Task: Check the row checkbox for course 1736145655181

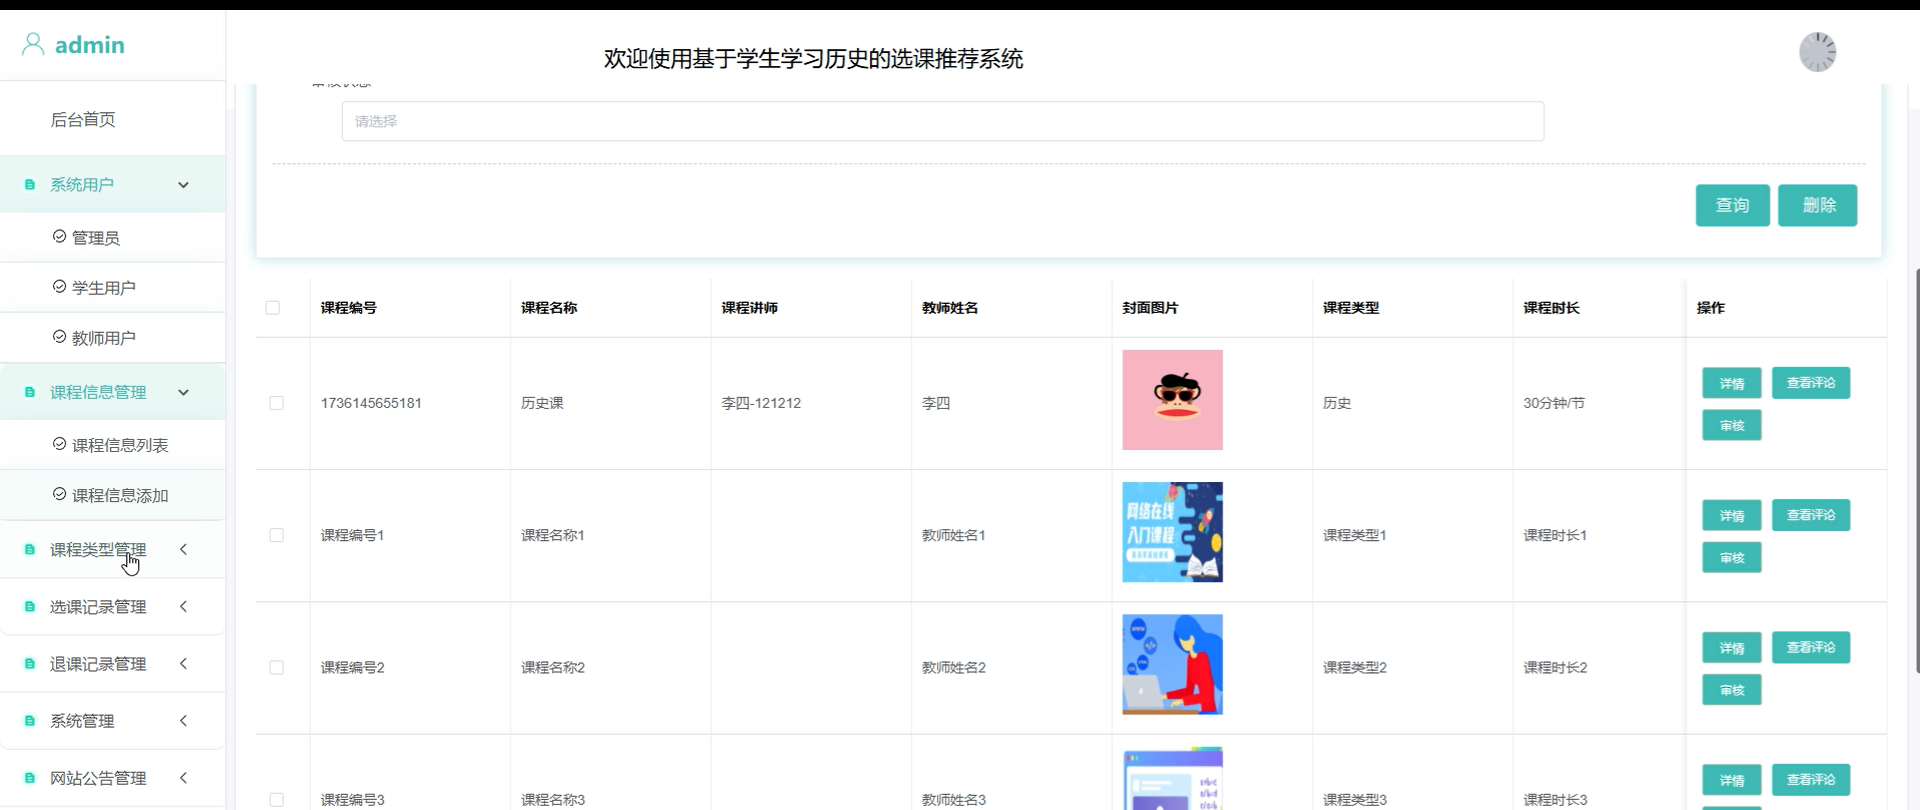Action: coord(277,403)
